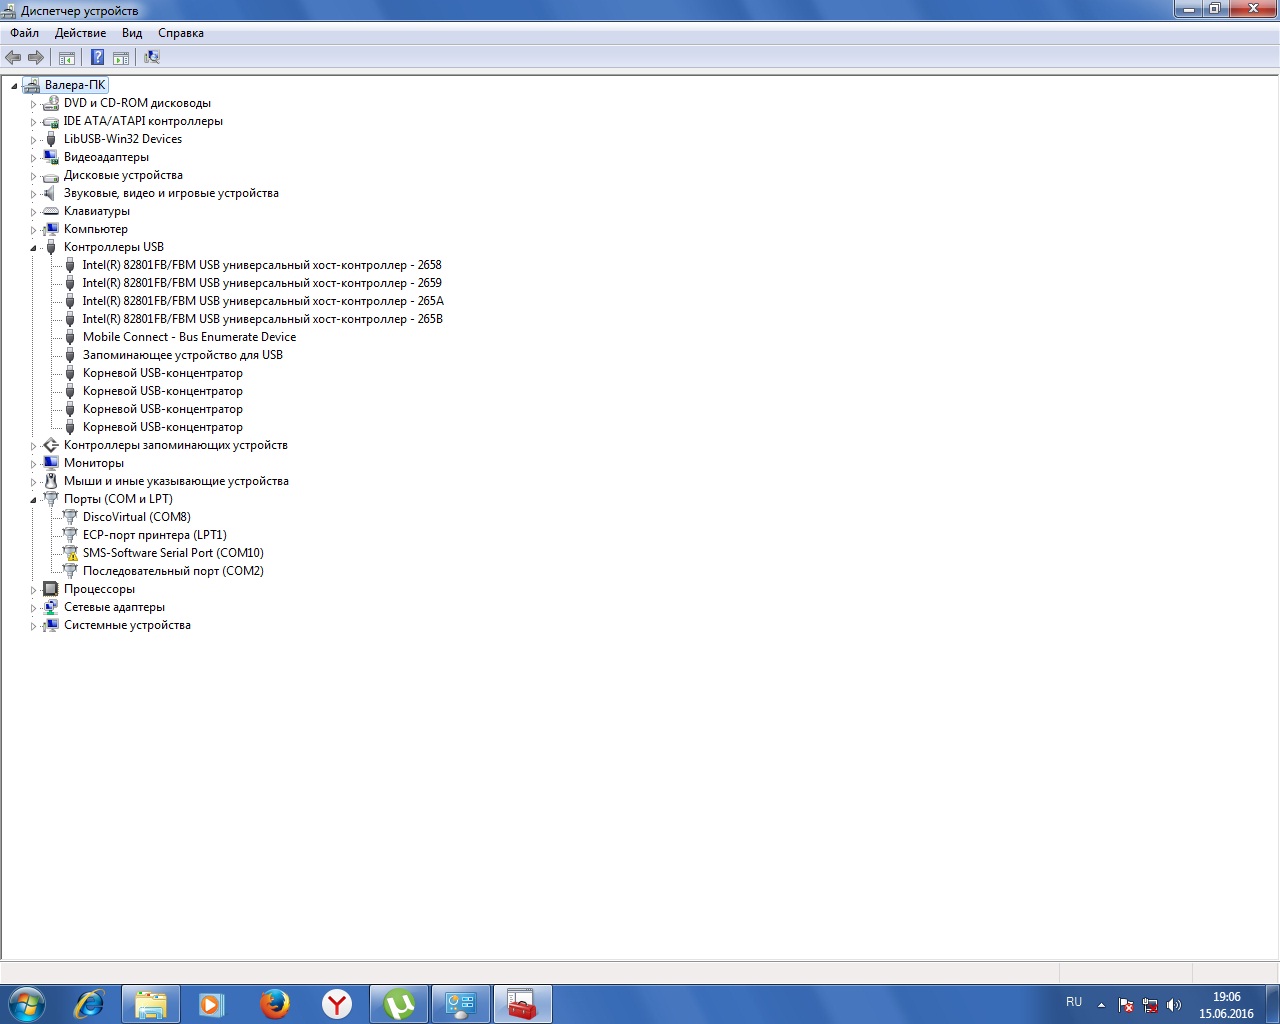
Task: Expand the Компьютер node
Action: (x=33, y=230)
